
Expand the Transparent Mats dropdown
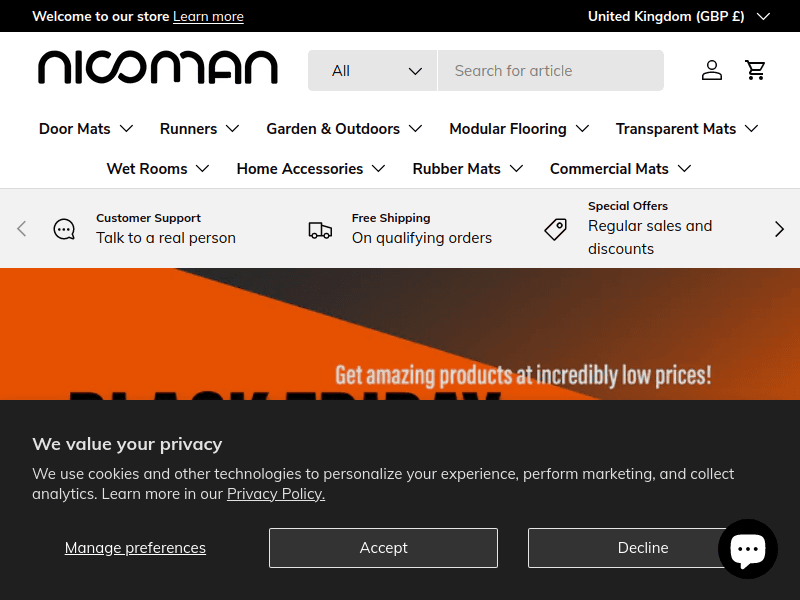[687, 128]
